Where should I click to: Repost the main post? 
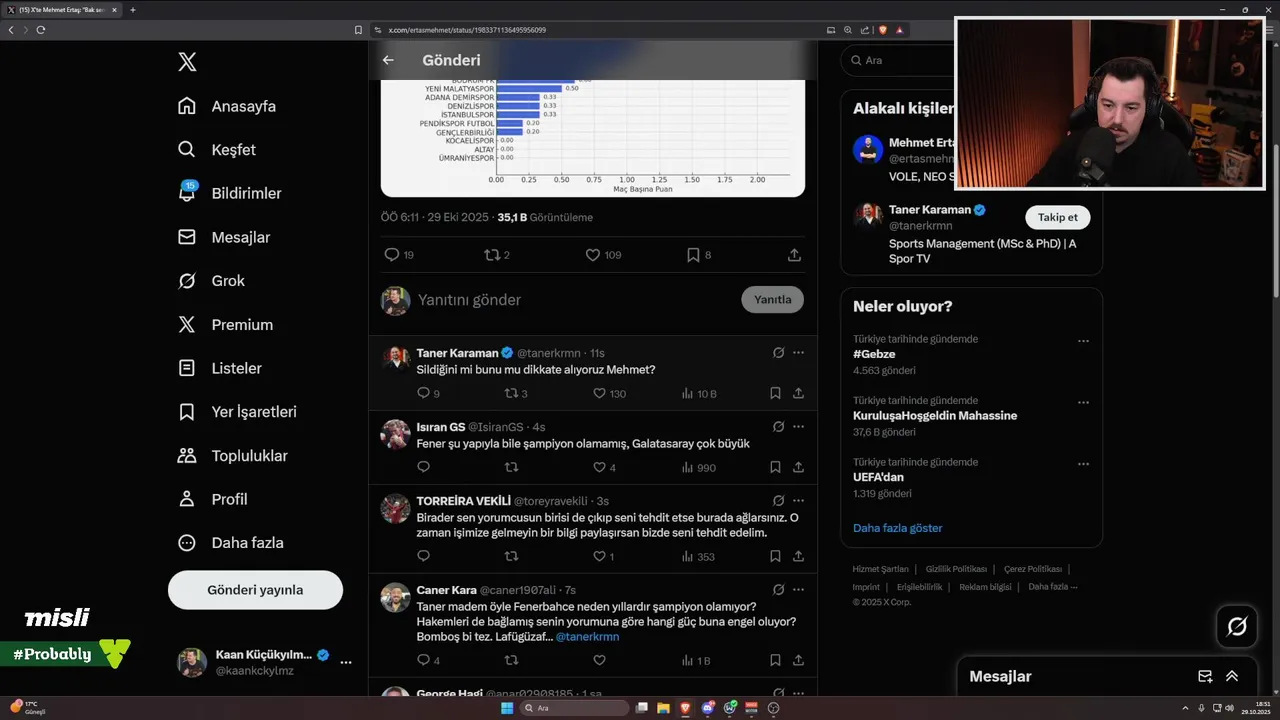pyautogui.click(x=492, y=255)
